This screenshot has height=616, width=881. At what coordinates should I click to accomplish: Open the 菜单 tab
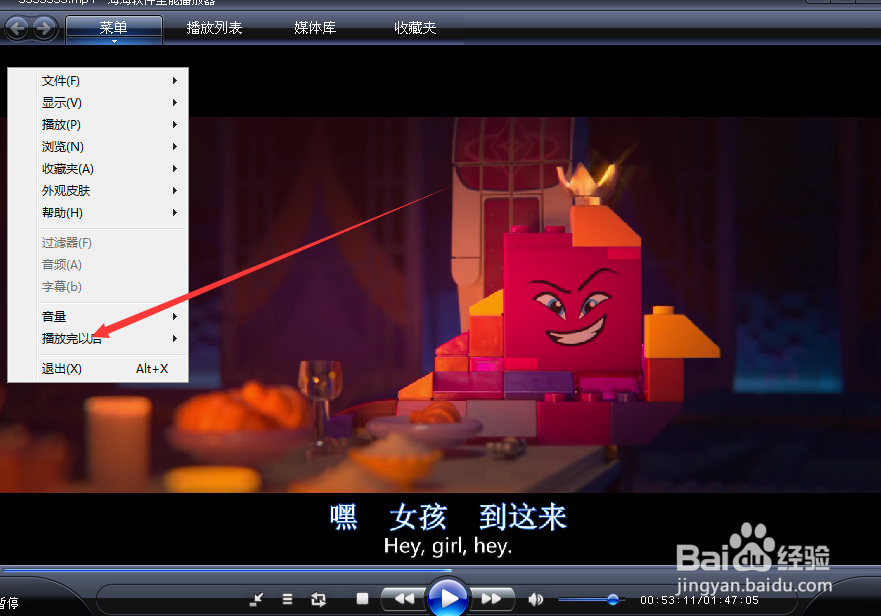pyautogui.click(x=114, y=28)
